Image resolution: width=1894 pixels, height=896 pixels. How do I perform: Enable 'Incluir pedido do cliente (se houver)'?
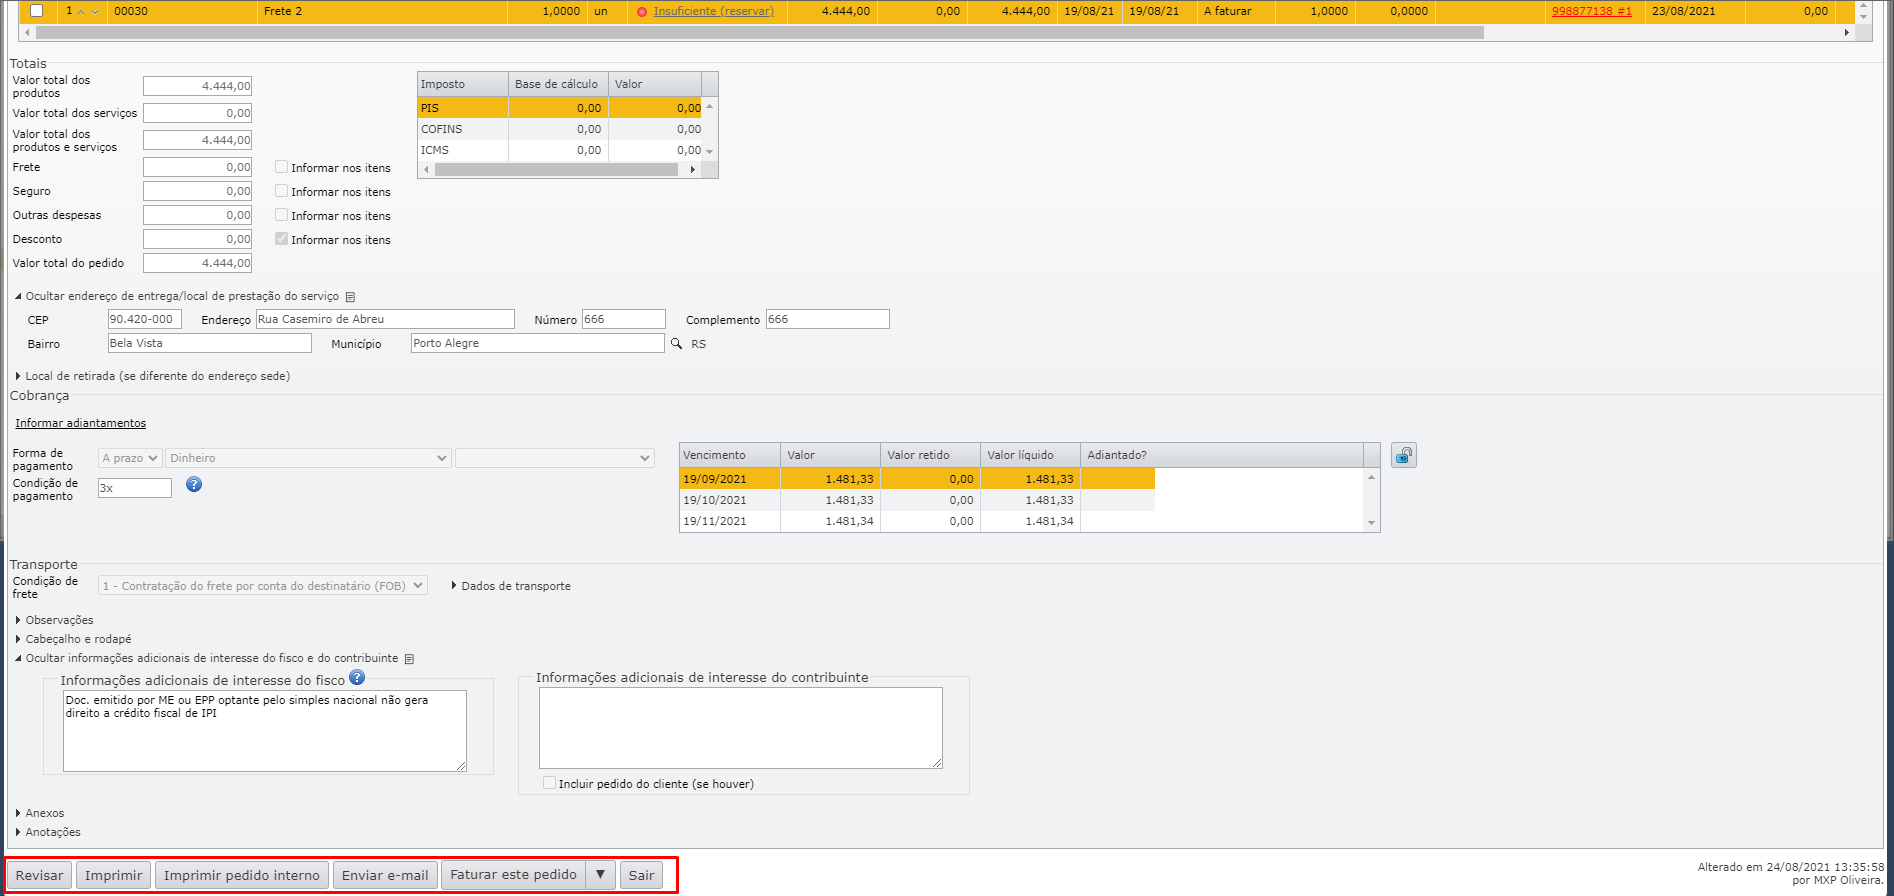(x=549, y=783)
